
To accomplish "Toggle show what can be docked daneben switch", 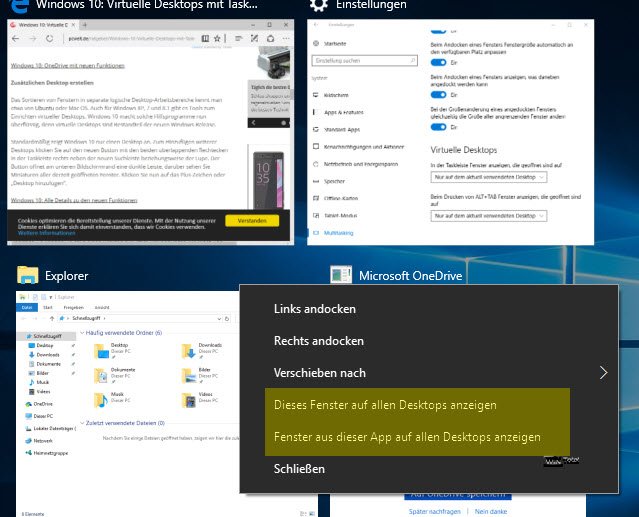I will [x=438, y=95].
